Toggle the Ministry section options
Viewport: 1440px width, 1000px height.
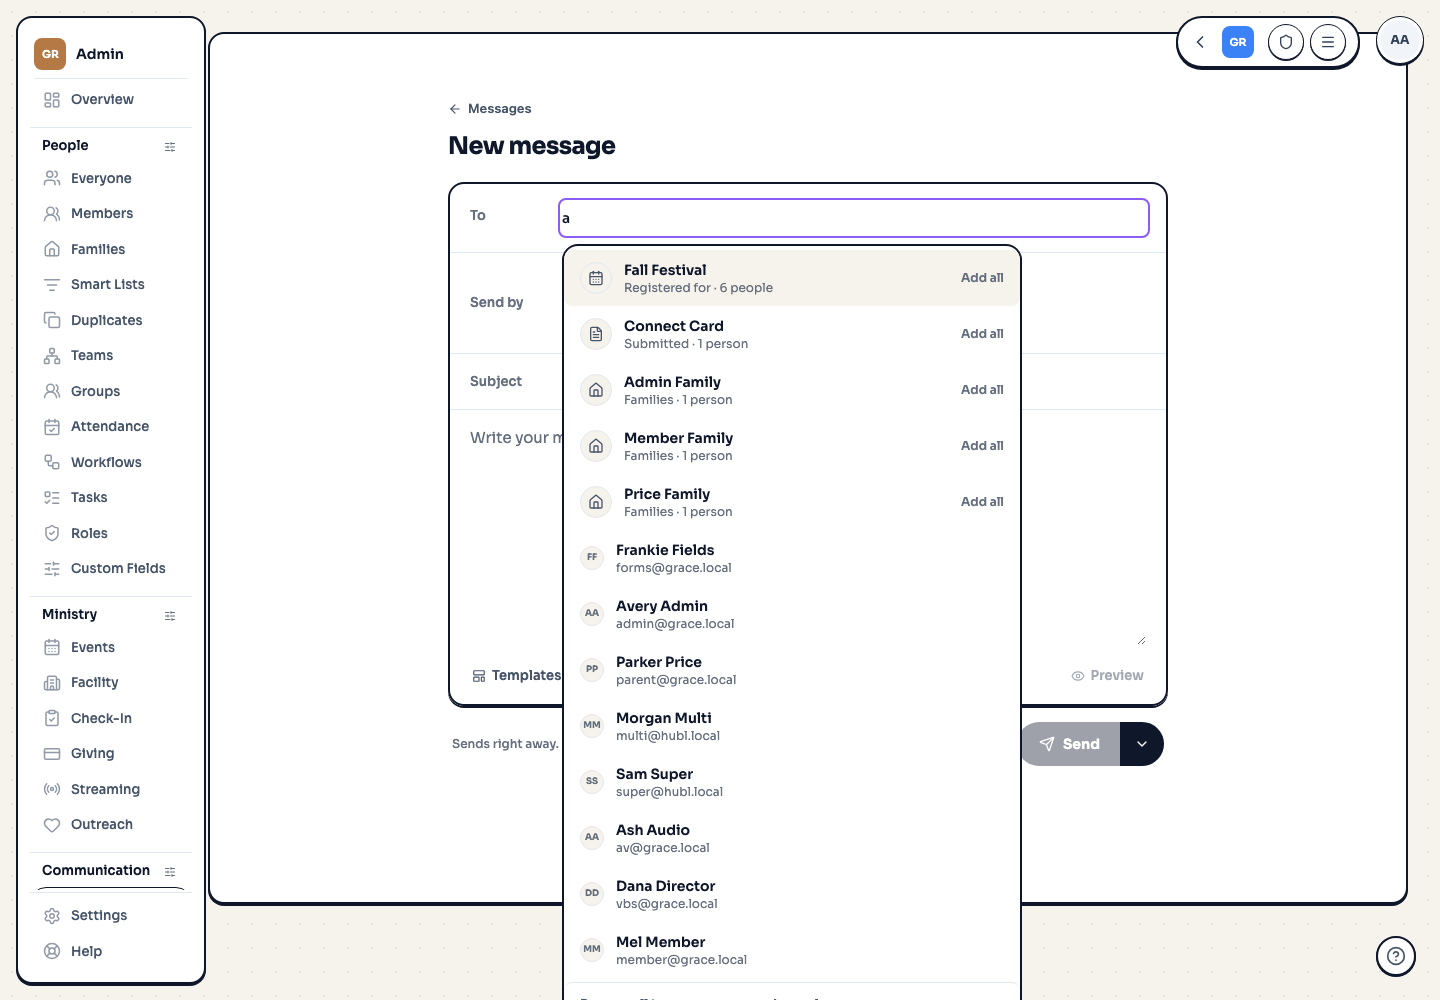tap(170, 616)
